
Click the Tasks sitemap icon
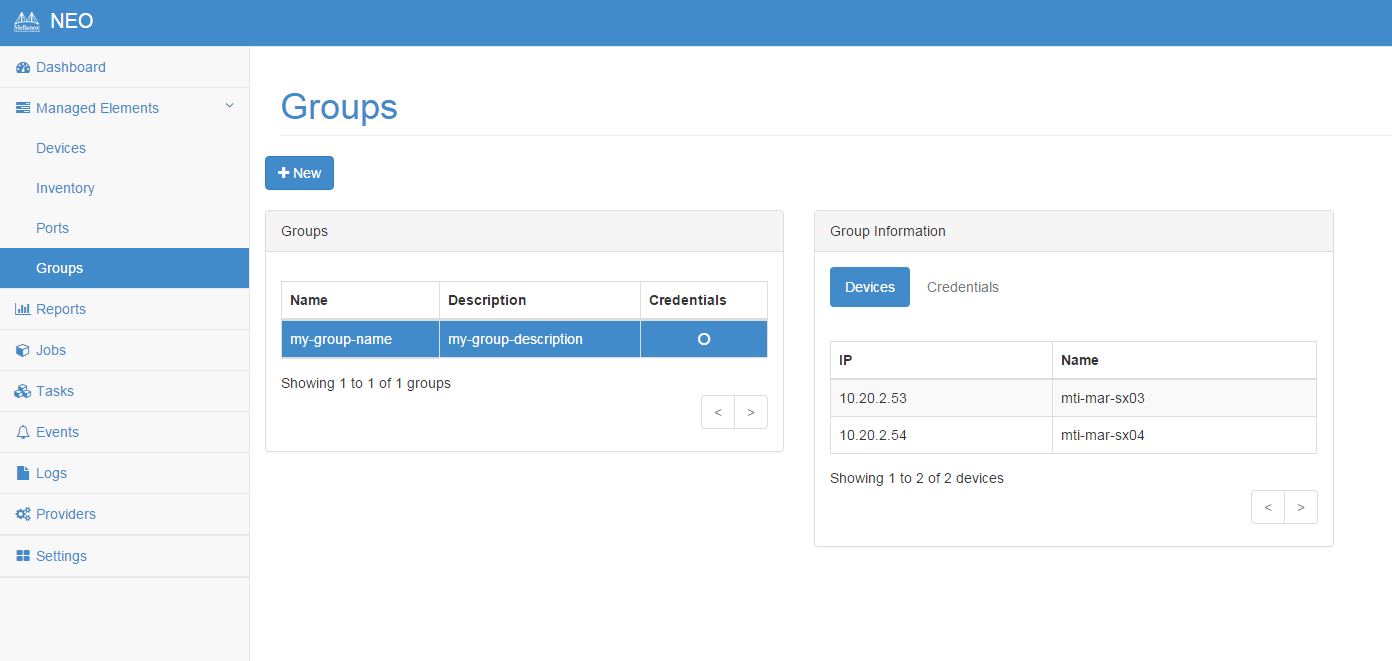(22, 391)
